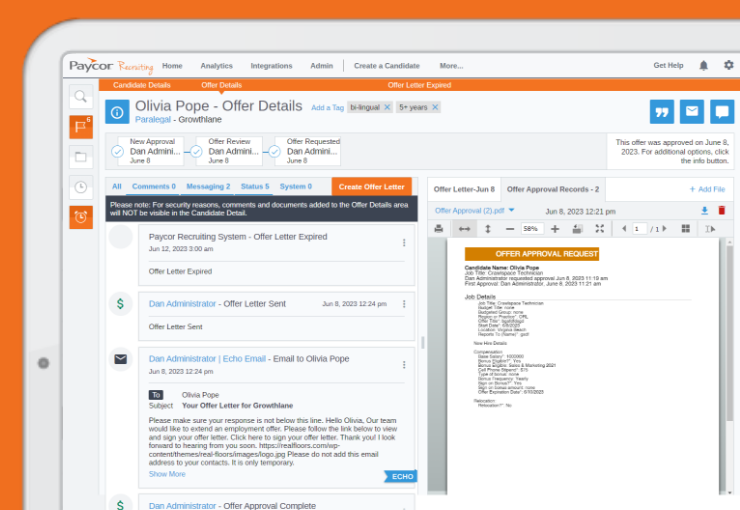Enter fullscreen with the four-arrows icon
This screenshot has width=740, height=510.
600,229
